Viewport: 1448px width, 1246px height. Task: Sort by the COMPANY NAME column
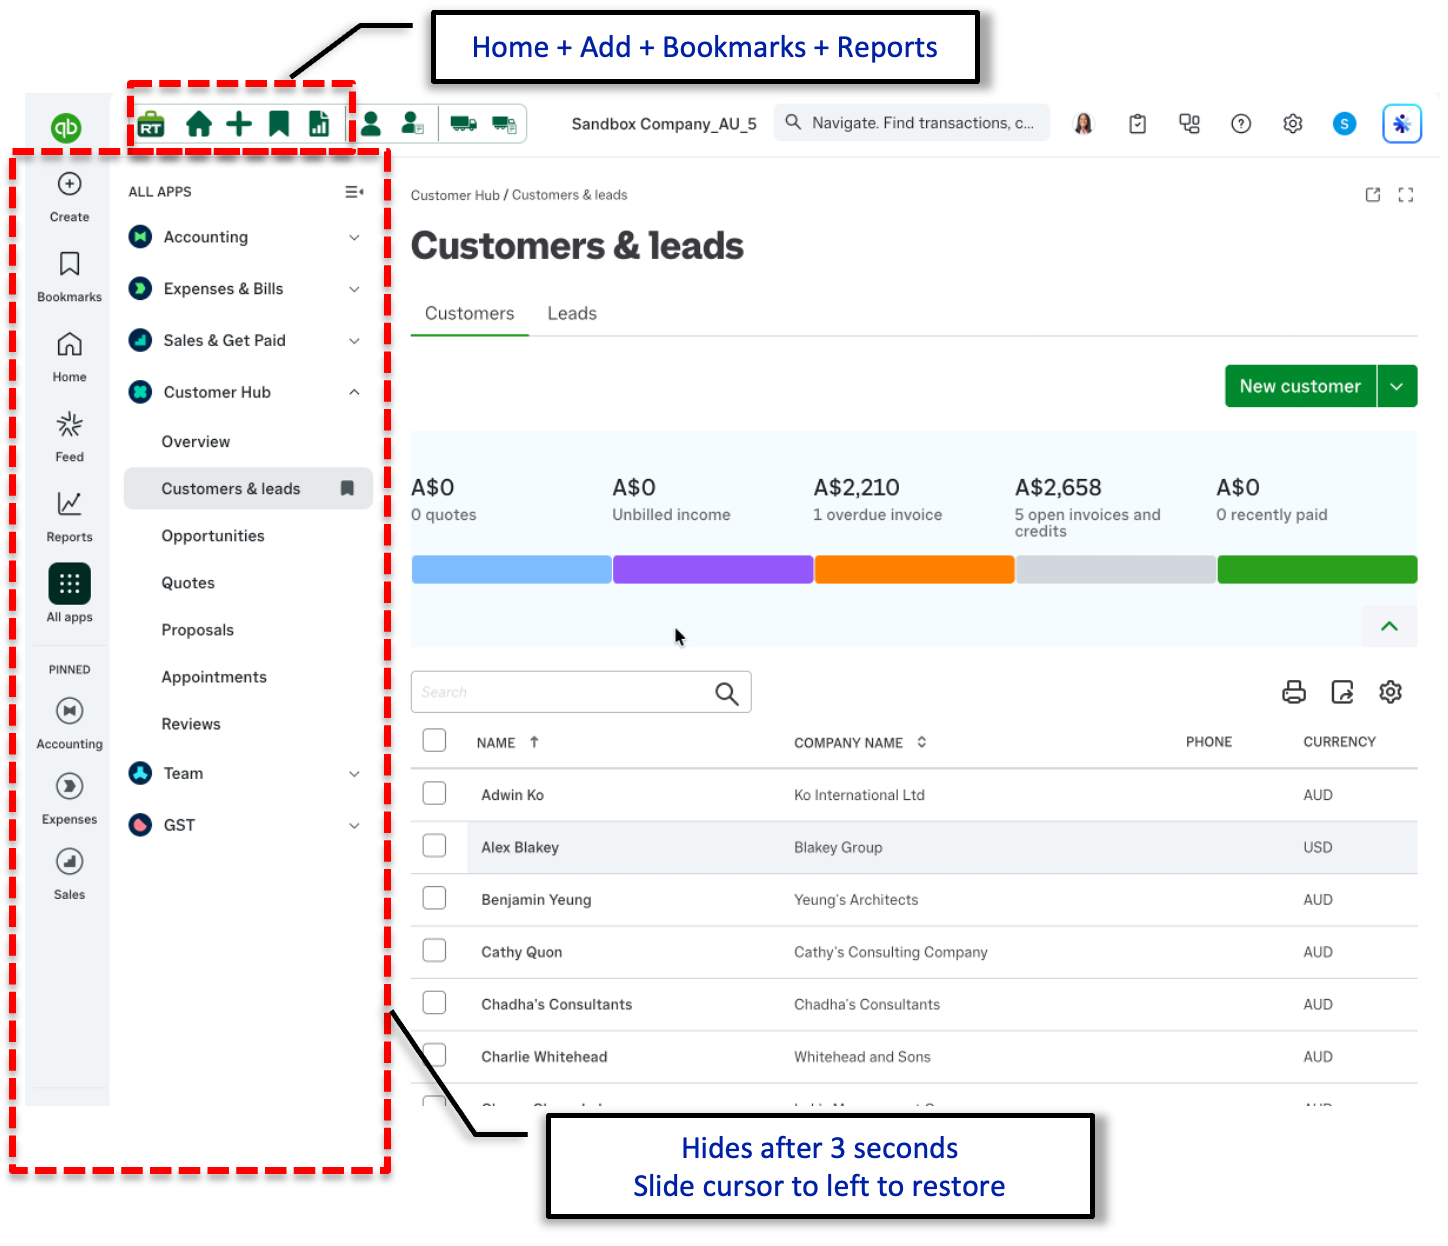pyautogui.click(x=860, y=742)
